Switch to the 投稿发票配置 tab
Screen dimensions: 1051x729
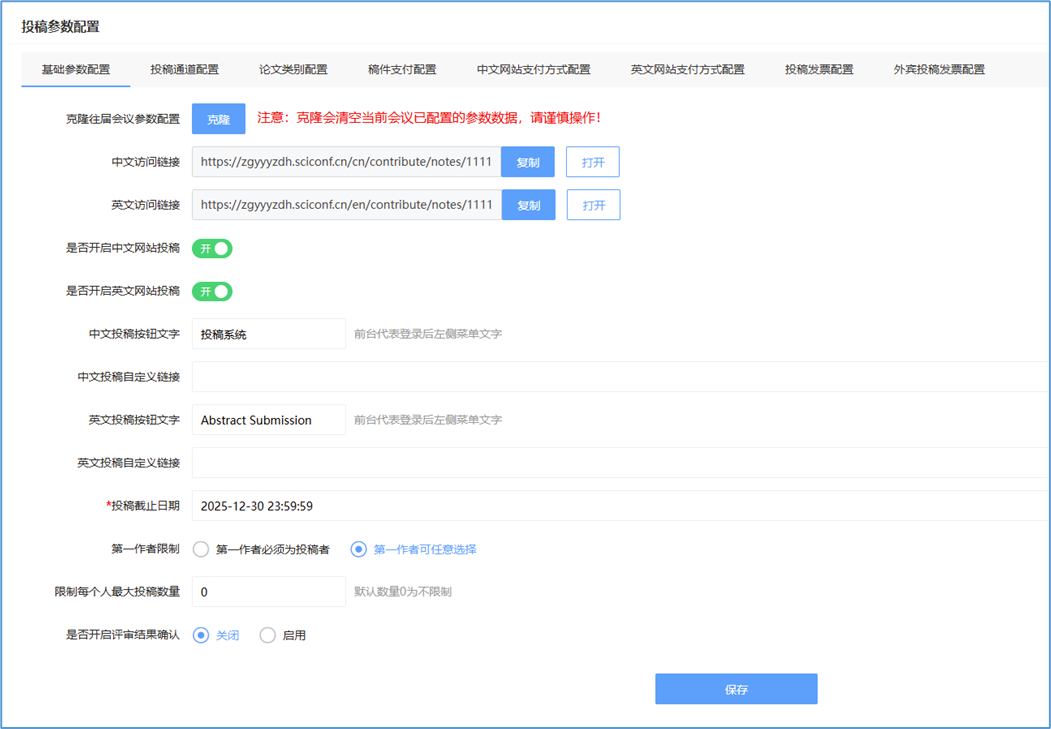coord(819,69)
